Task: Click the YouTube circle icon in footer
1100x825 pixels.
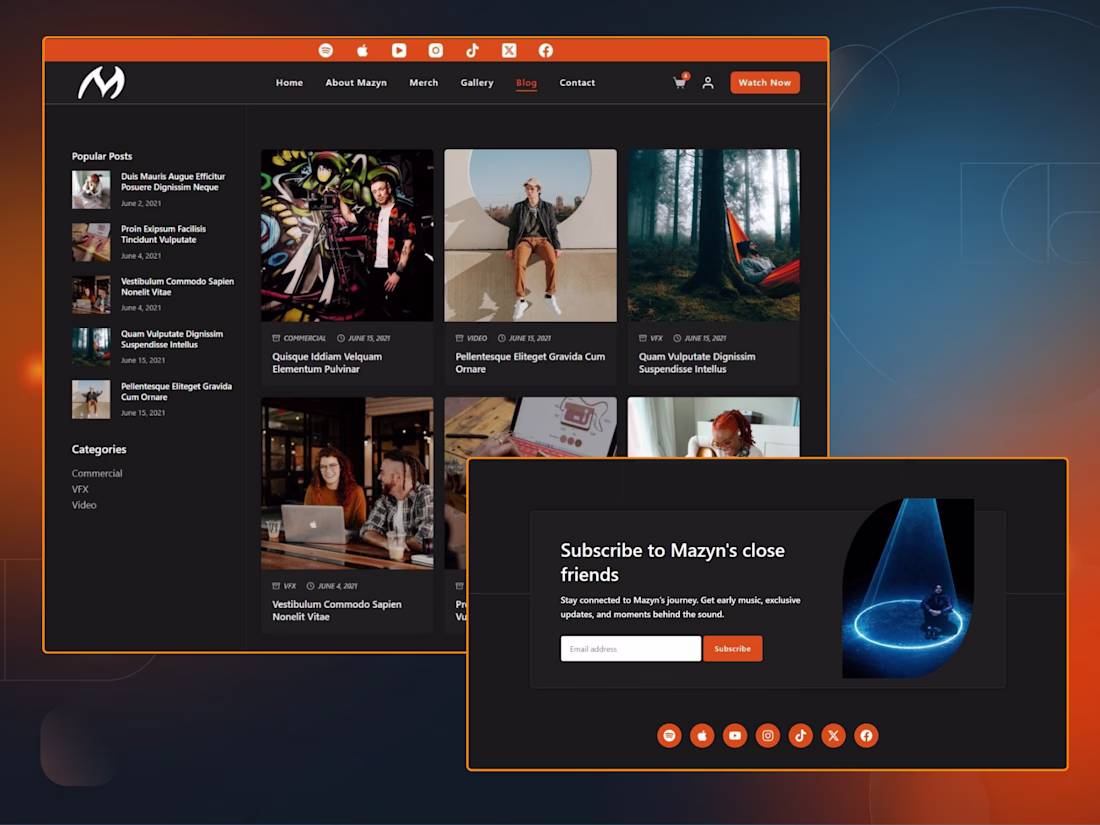Action: coord(735,735)
